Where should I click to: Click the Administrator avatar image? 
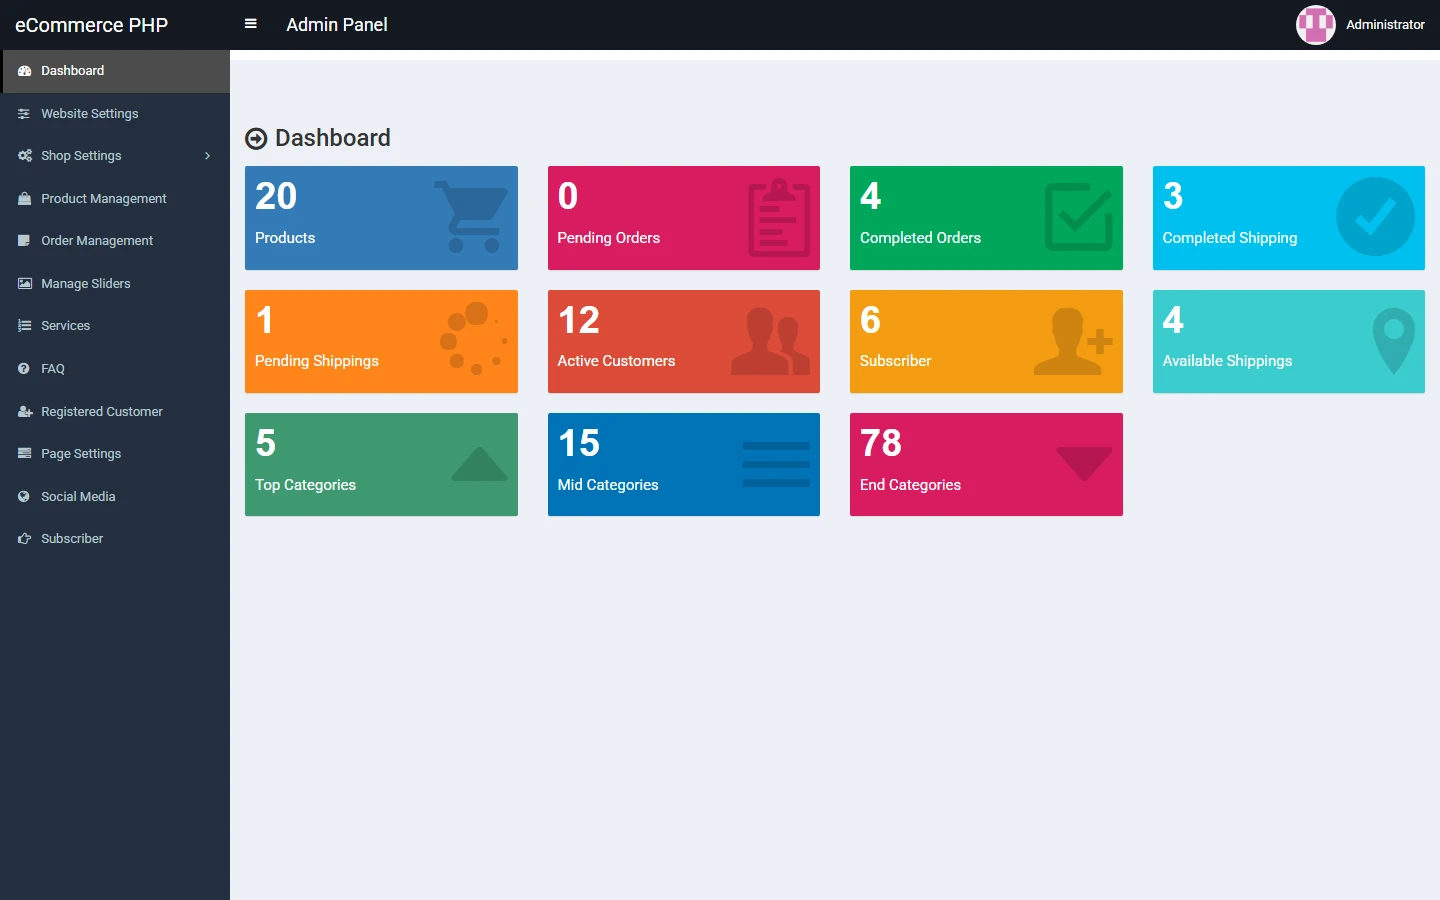1316,25
